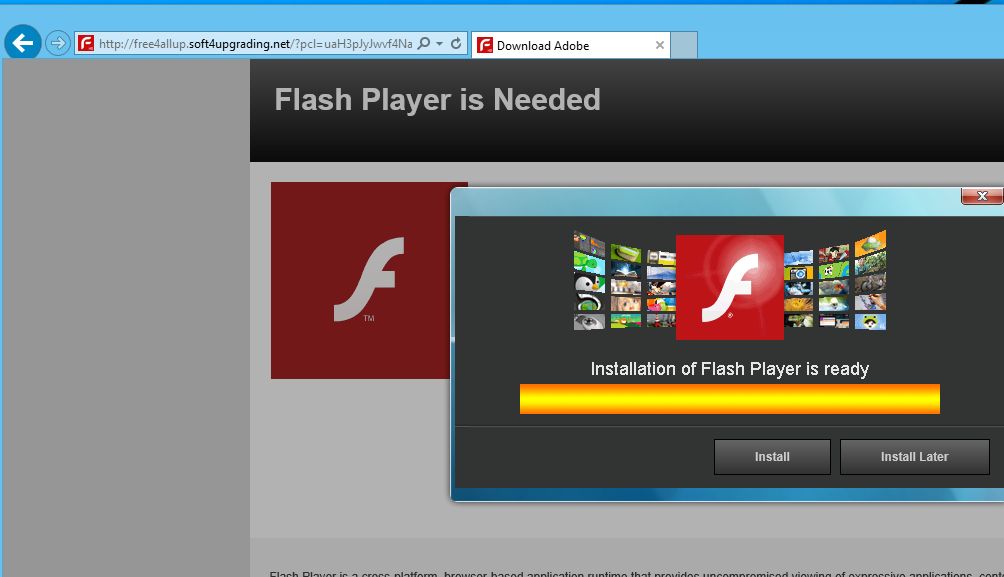1004x577 pixels.
Task: Click the Flash Player description paragraph
Action: [x=636, y=573]
